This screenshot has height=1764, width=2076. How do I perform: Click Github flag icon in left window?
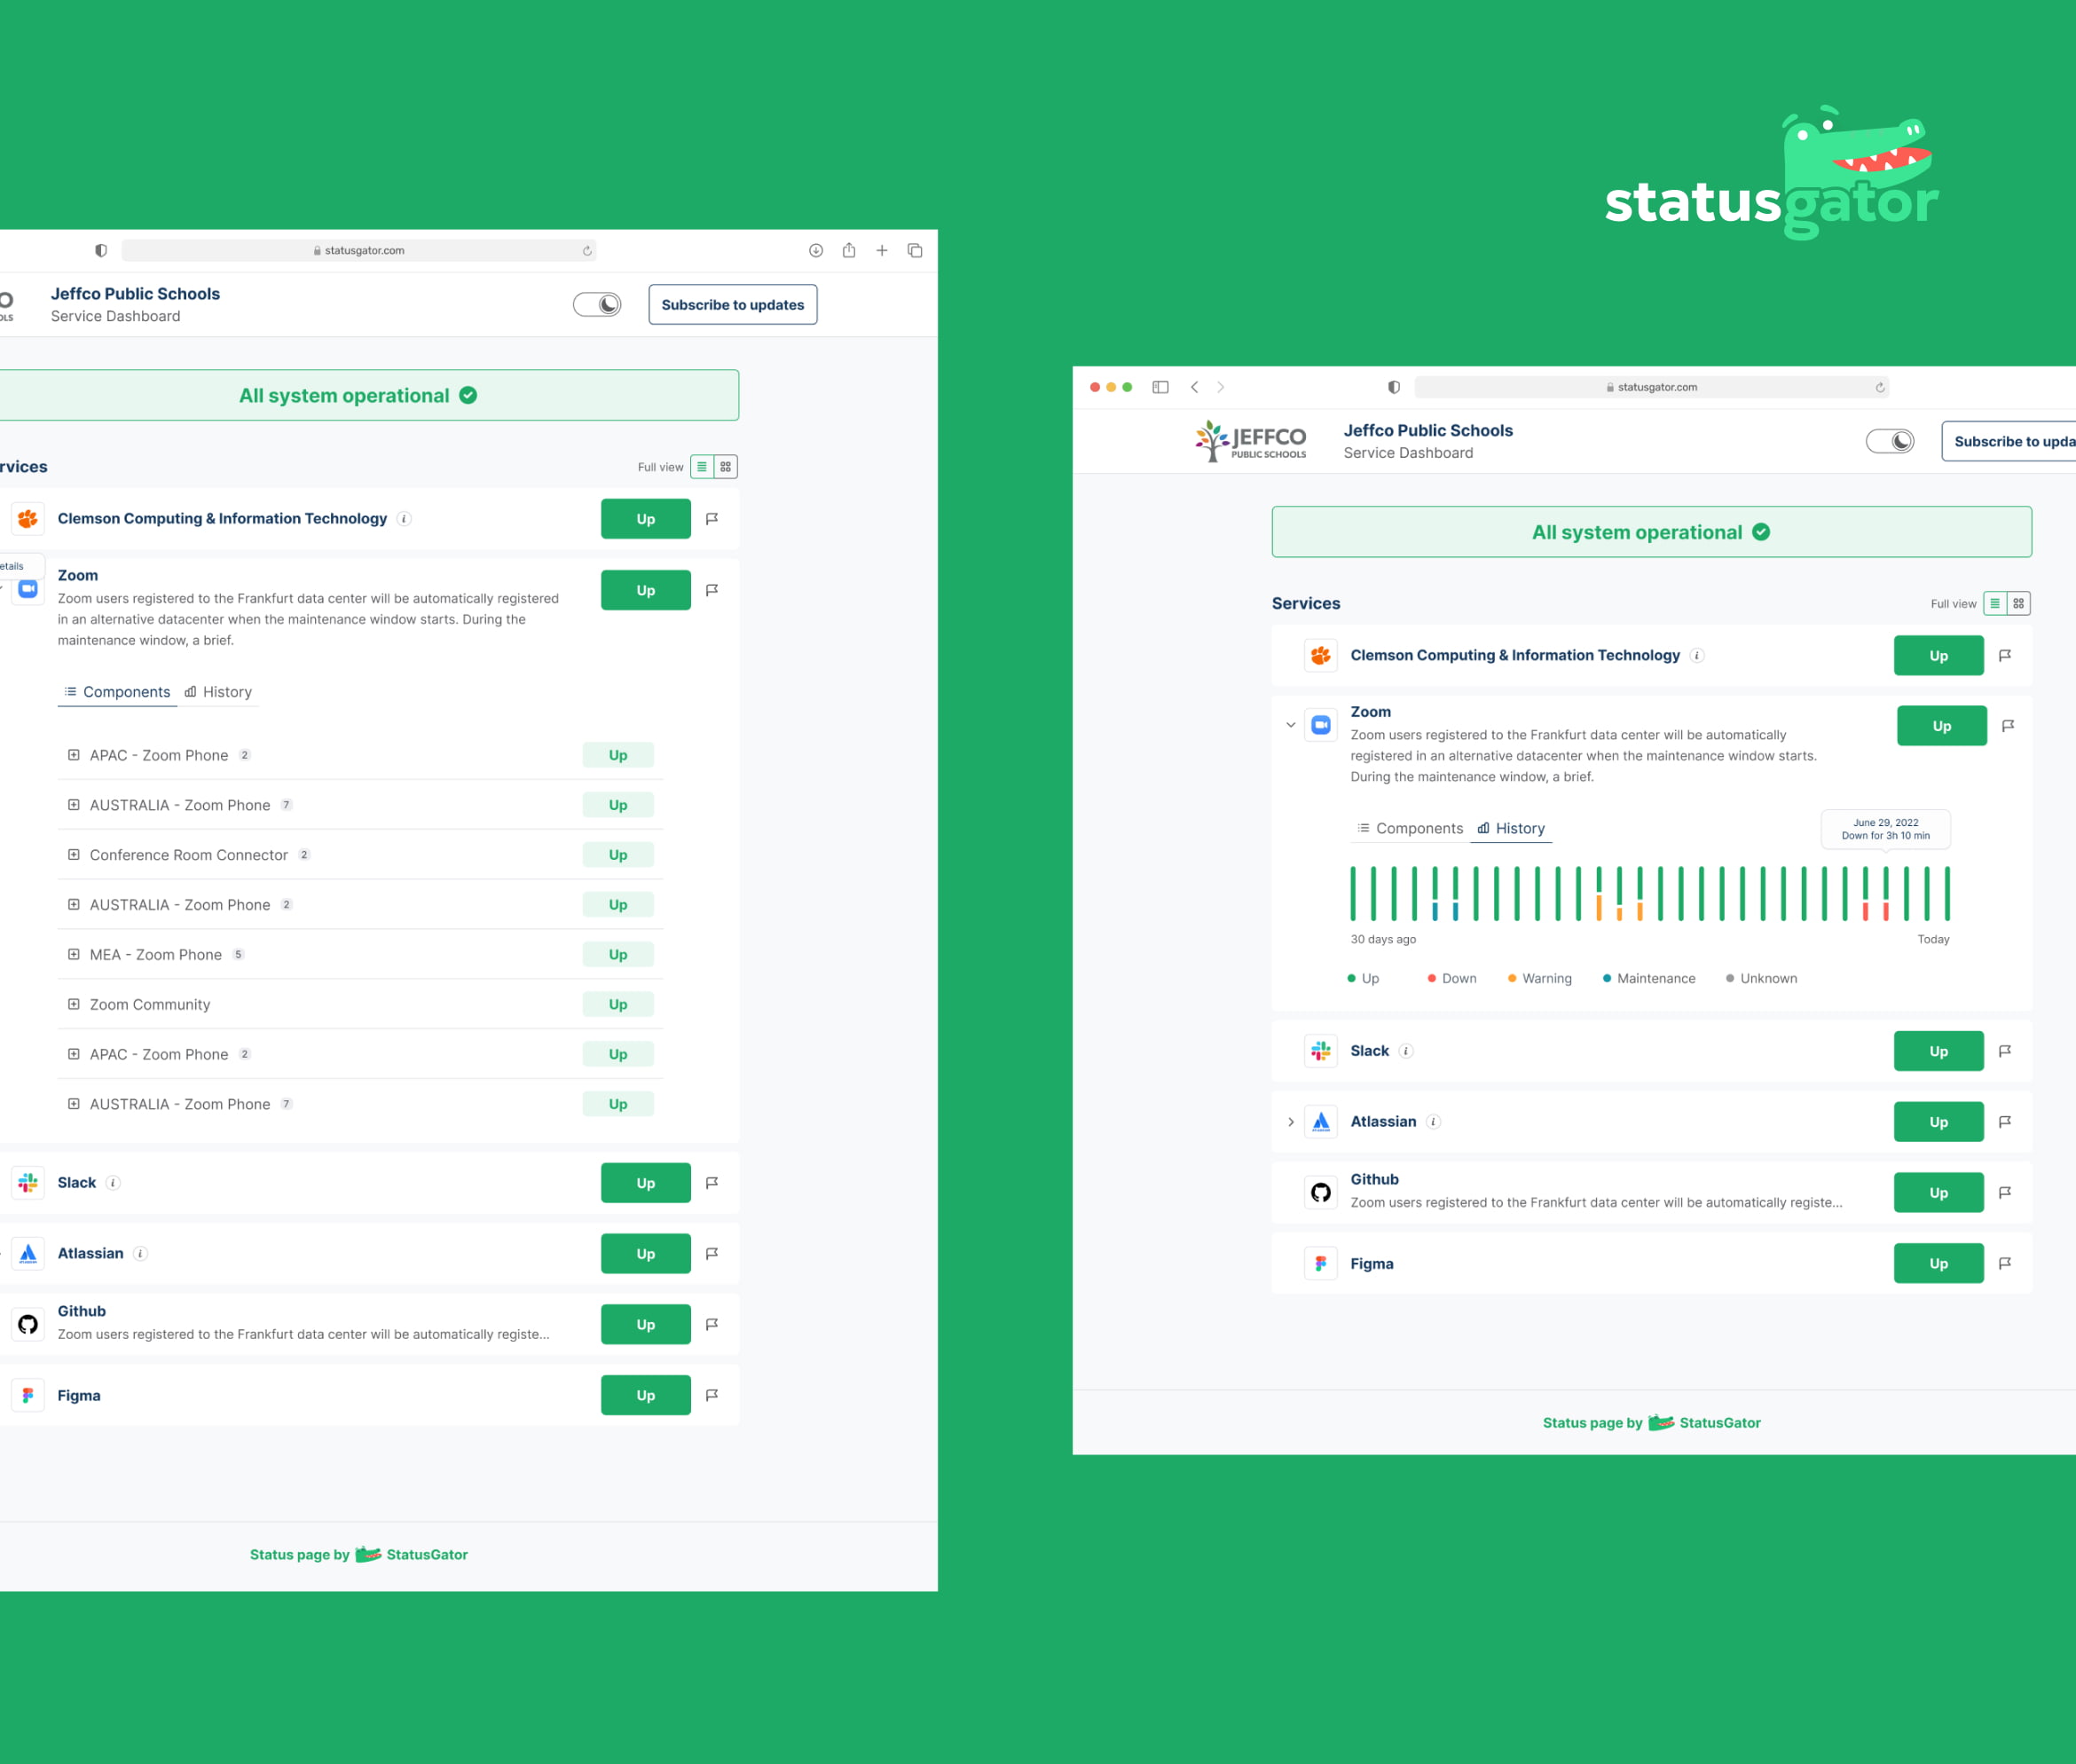712,1325
